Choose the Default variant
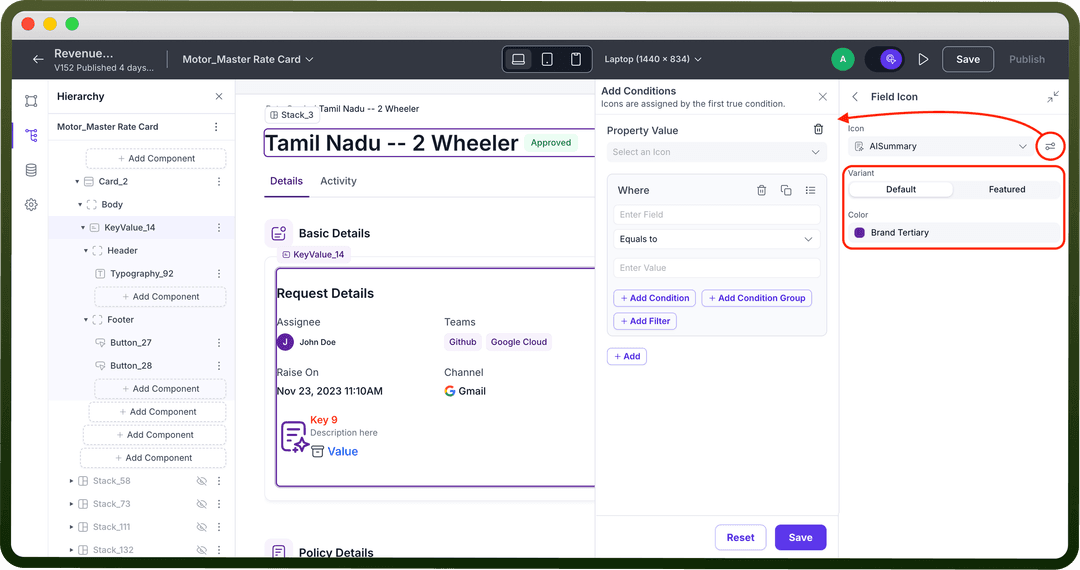 coord(901,189)
